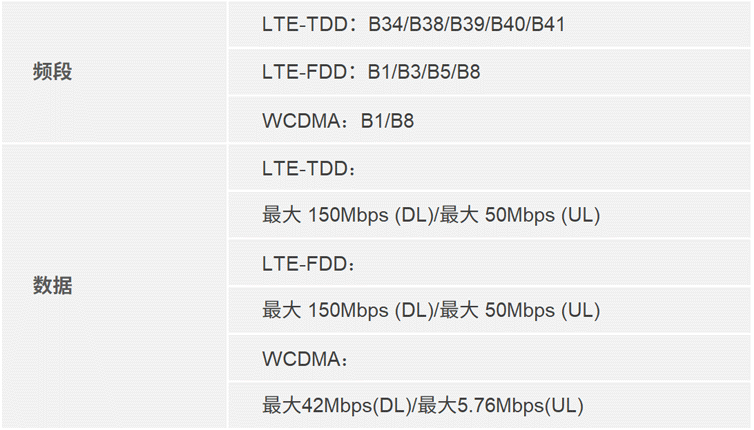
Task: Click the LTE-FDD label in data section
Action: point(309,264)
